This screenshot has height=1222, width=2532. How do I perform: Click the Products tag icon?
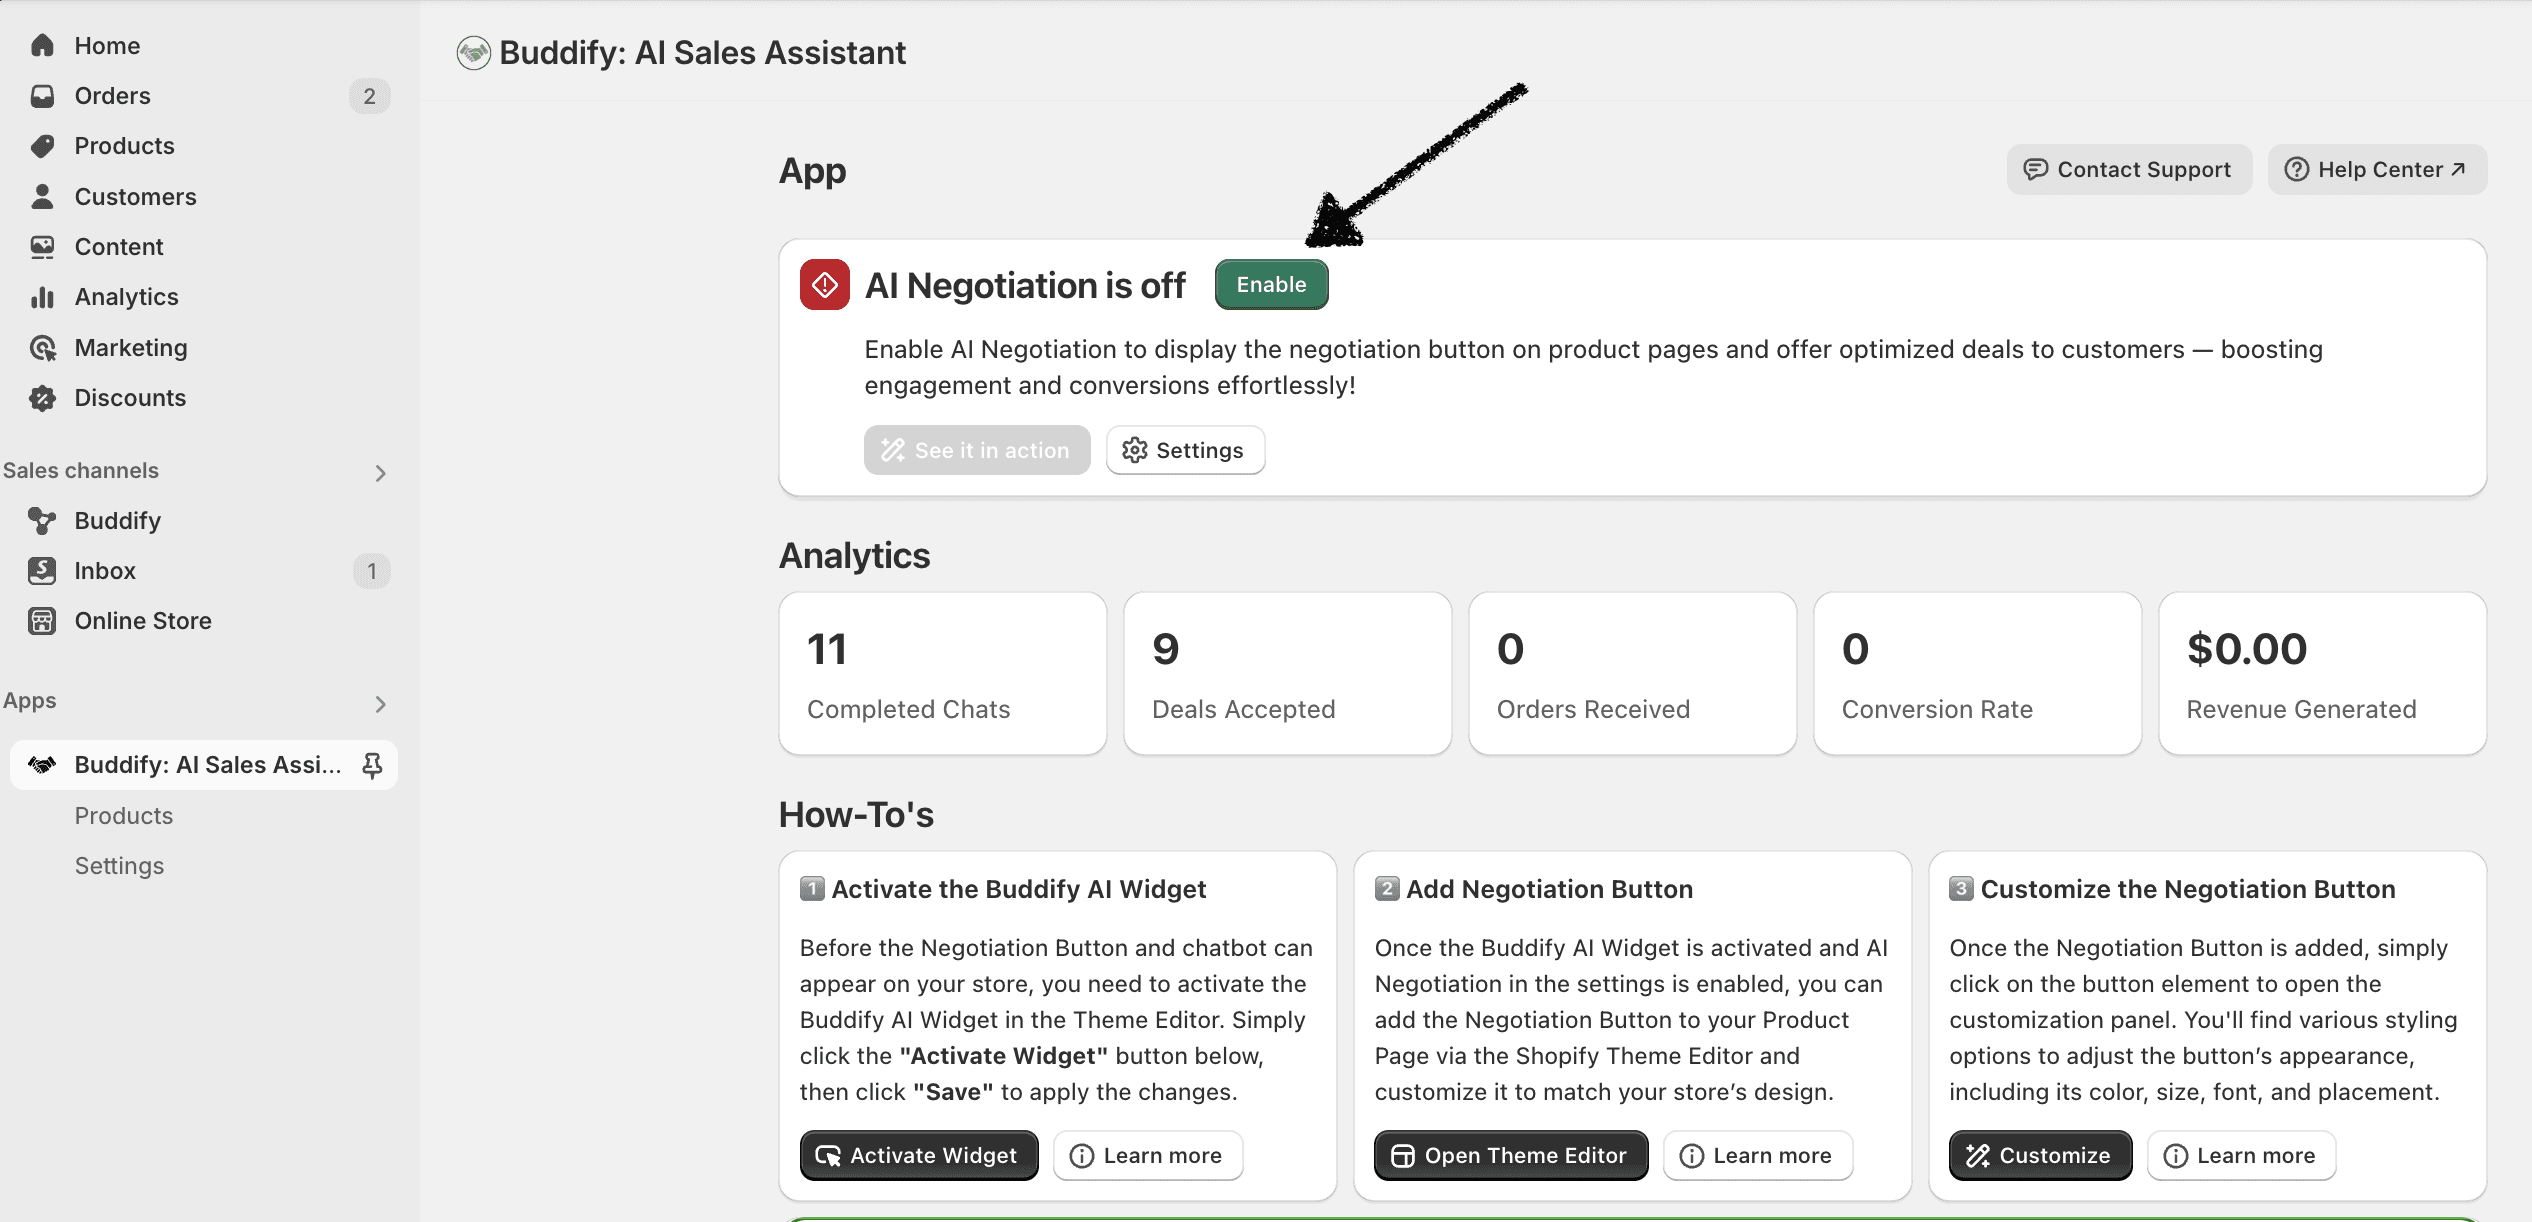click(42, 146)
